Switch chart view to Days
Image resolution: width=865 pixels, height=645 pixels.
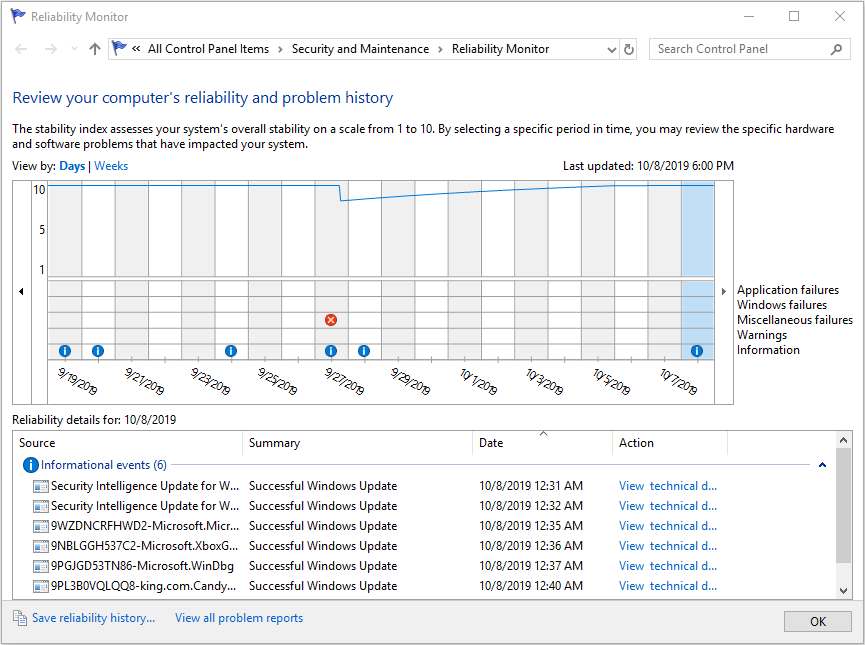click(x=72, y=166)
